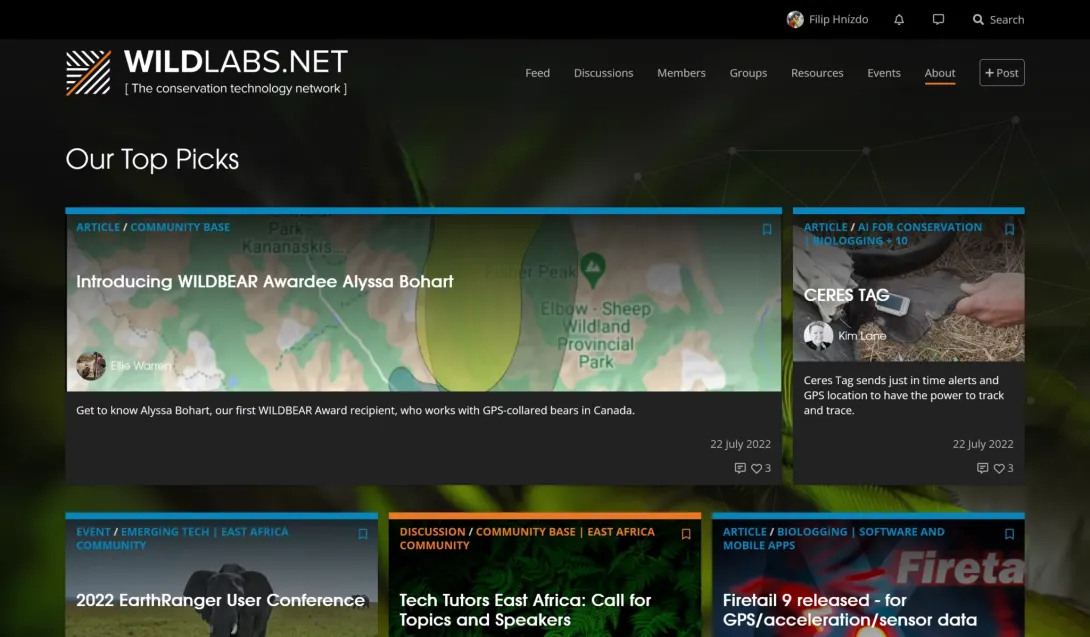
Task: View comments on CERES TAG card
Action: tap(982, 468)
